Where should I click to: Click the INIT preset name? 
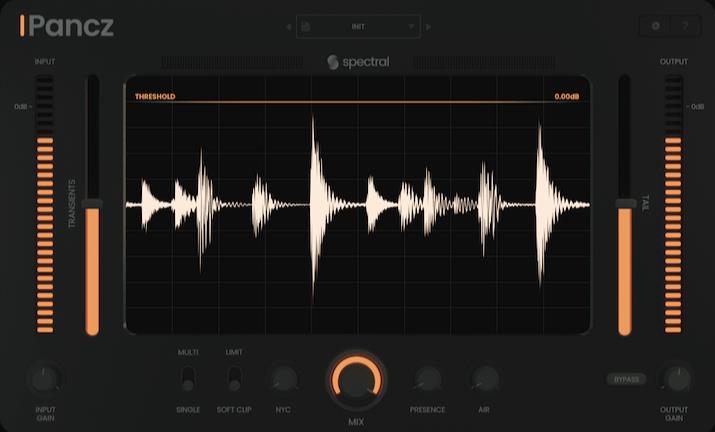[x=358, y=27]
